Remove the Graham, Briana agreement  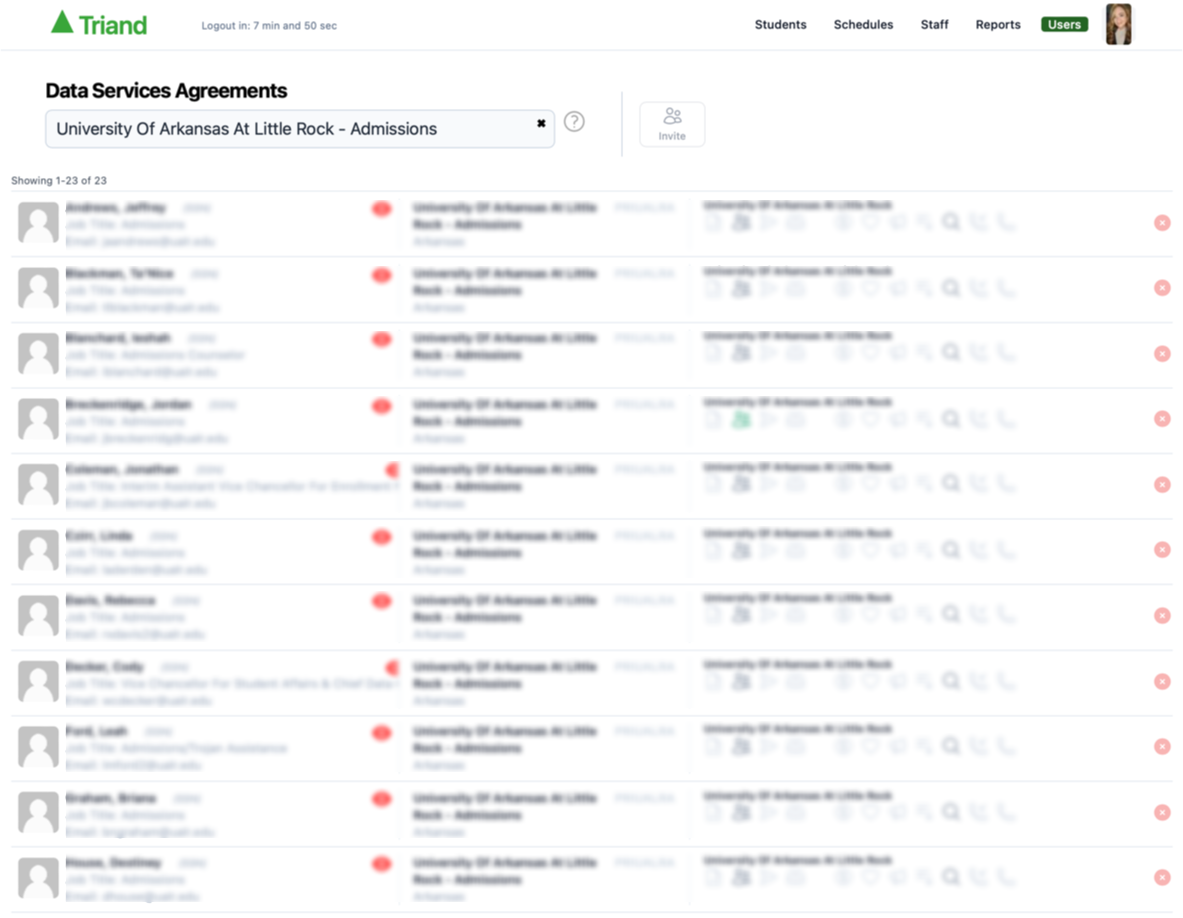pyautogui.click(x=1162, y=812)
